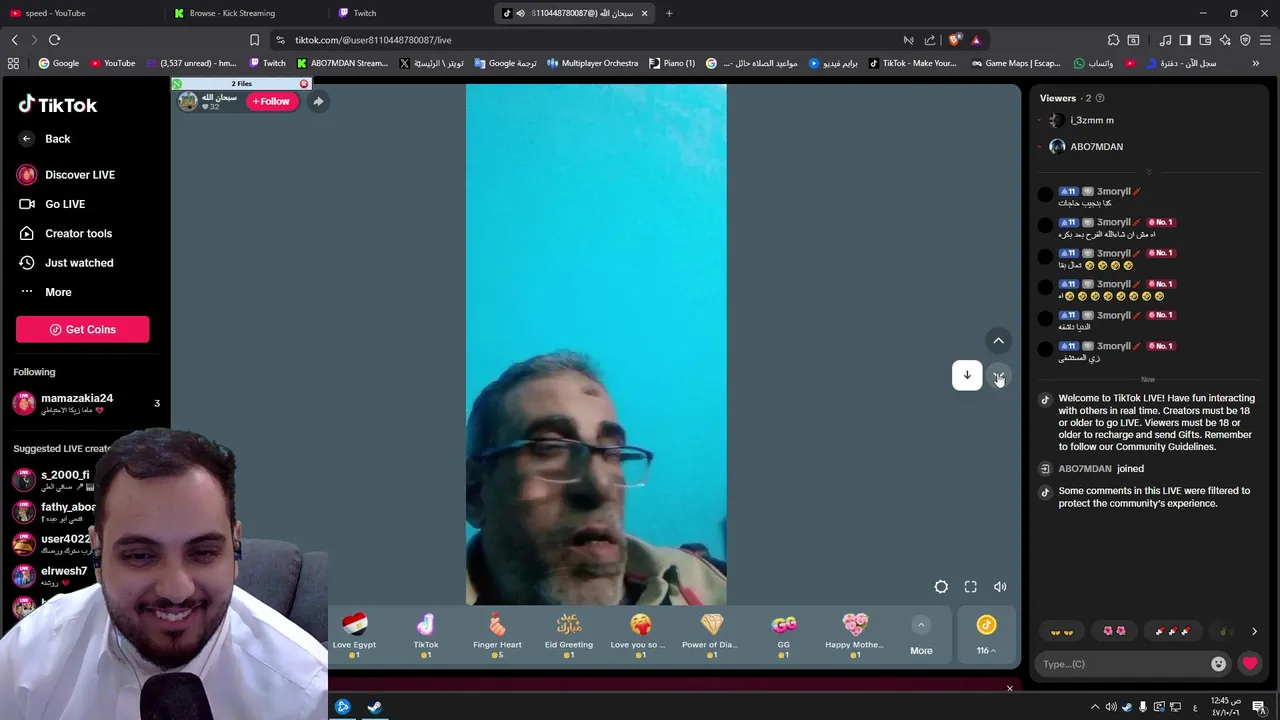Open the coin balance 116 dropdown

986,636
